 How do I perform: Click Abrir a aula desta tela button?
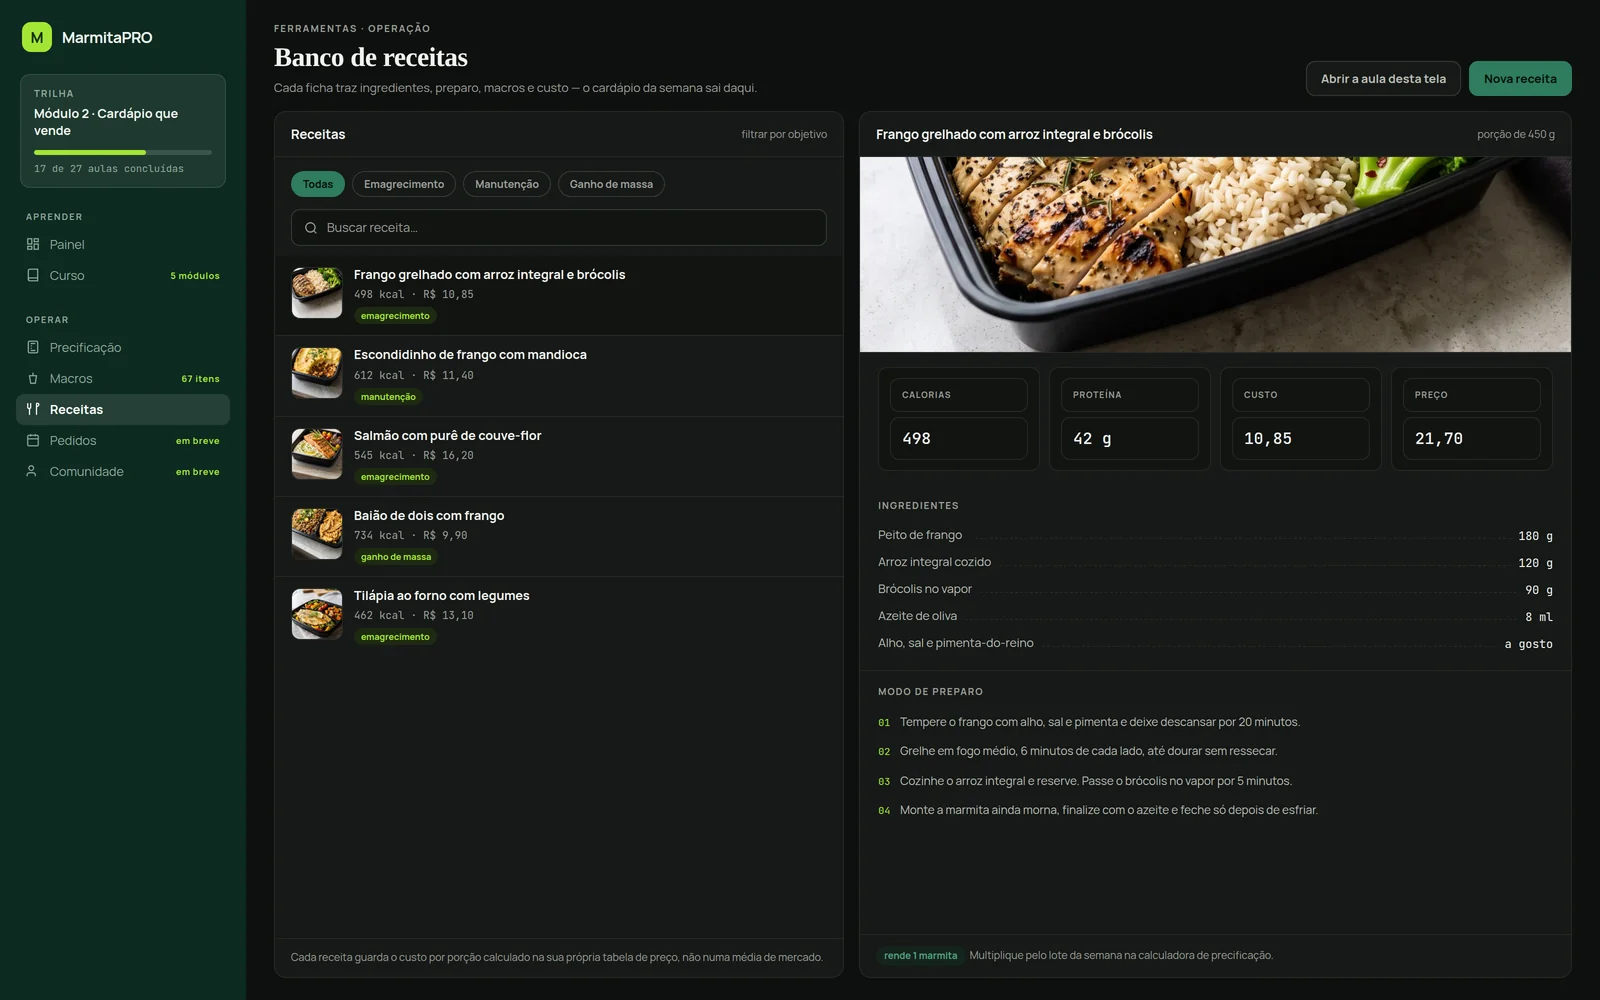click(1383, 79)
